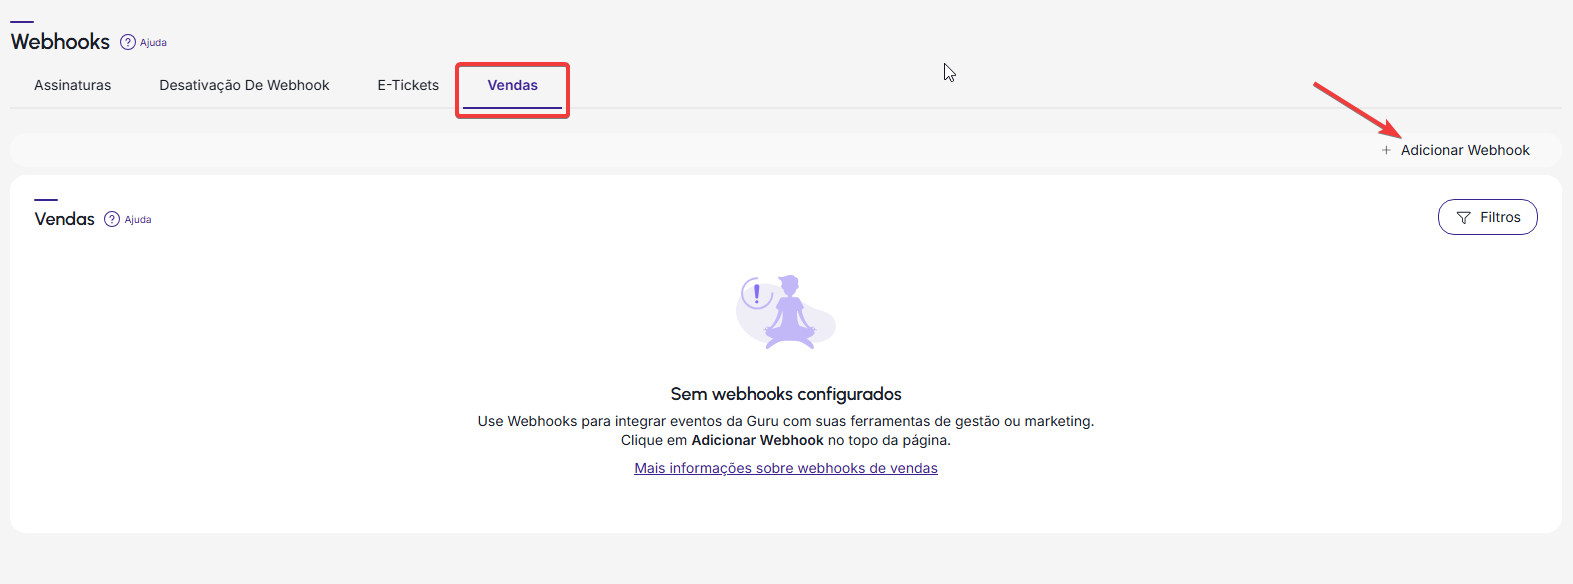Click the Adicionar Webhook button
This screenshot has width=1573, height=584.
click(x=1455, y=150)
